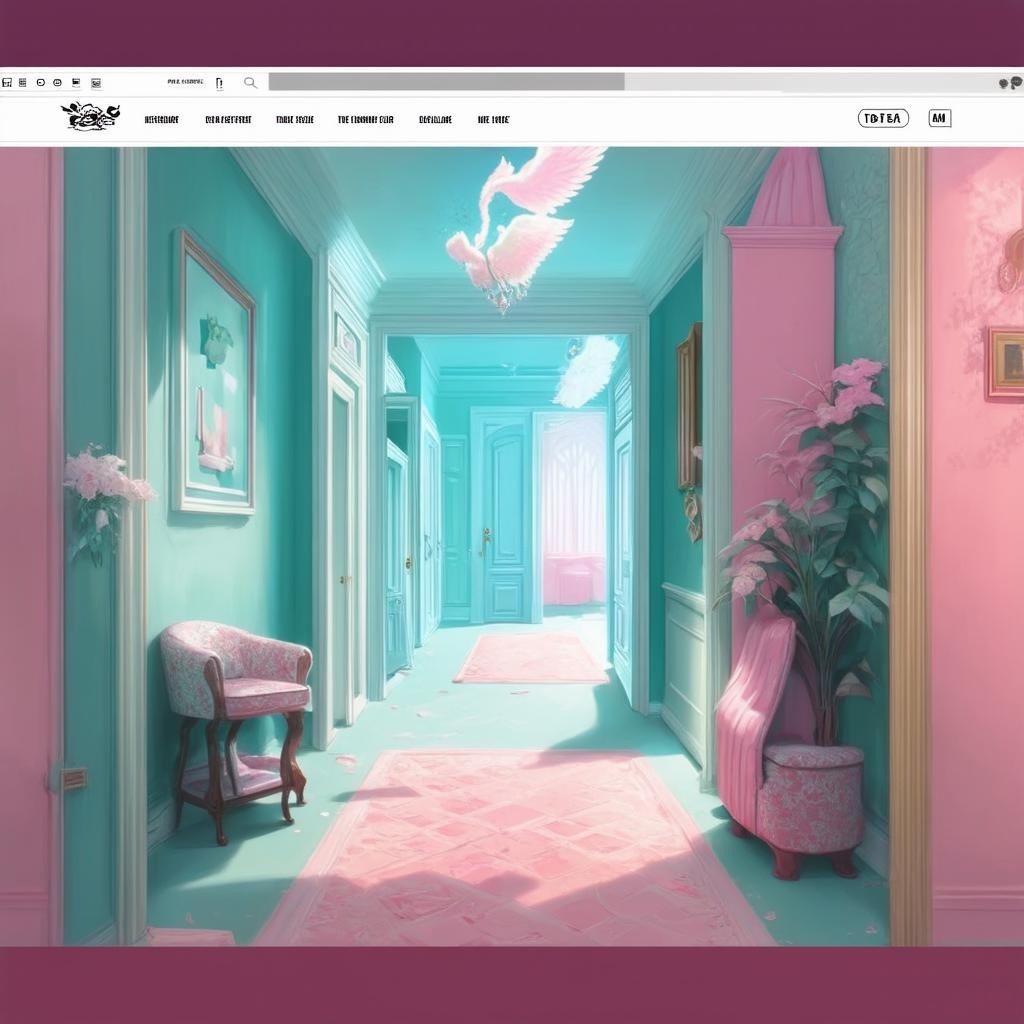Open the fifth navigation menu item
1024x1024 pixels.
click(435, 120)
